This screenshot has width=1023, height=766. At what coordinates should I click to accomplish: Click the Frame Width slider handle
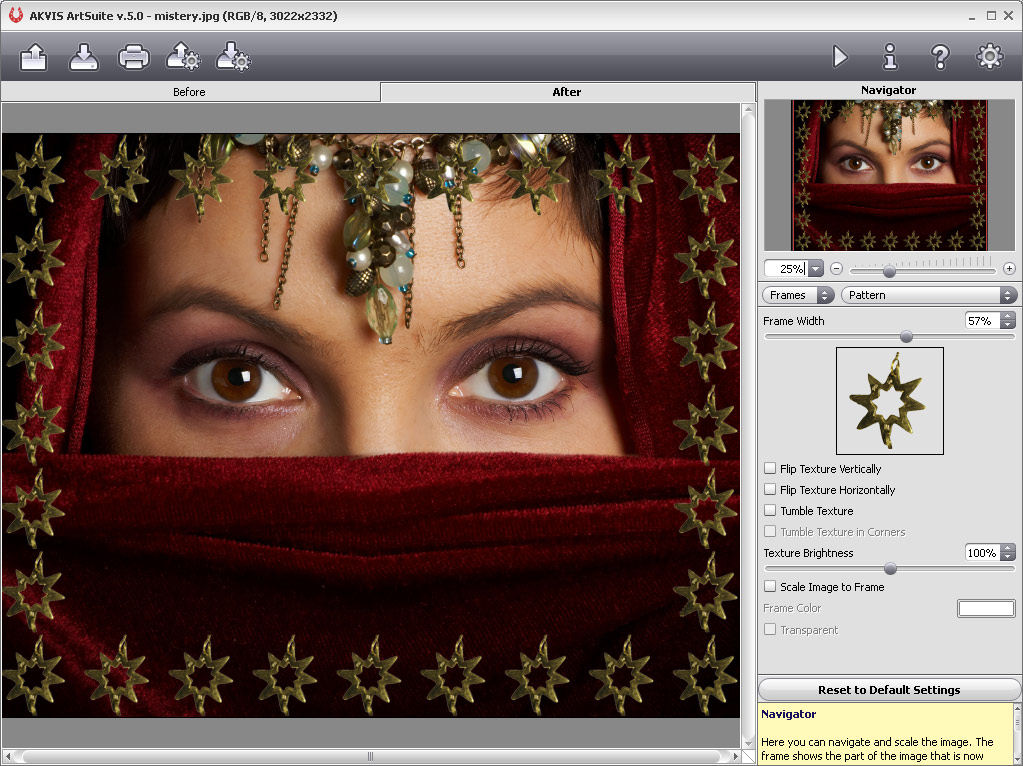tap(906, 337)
